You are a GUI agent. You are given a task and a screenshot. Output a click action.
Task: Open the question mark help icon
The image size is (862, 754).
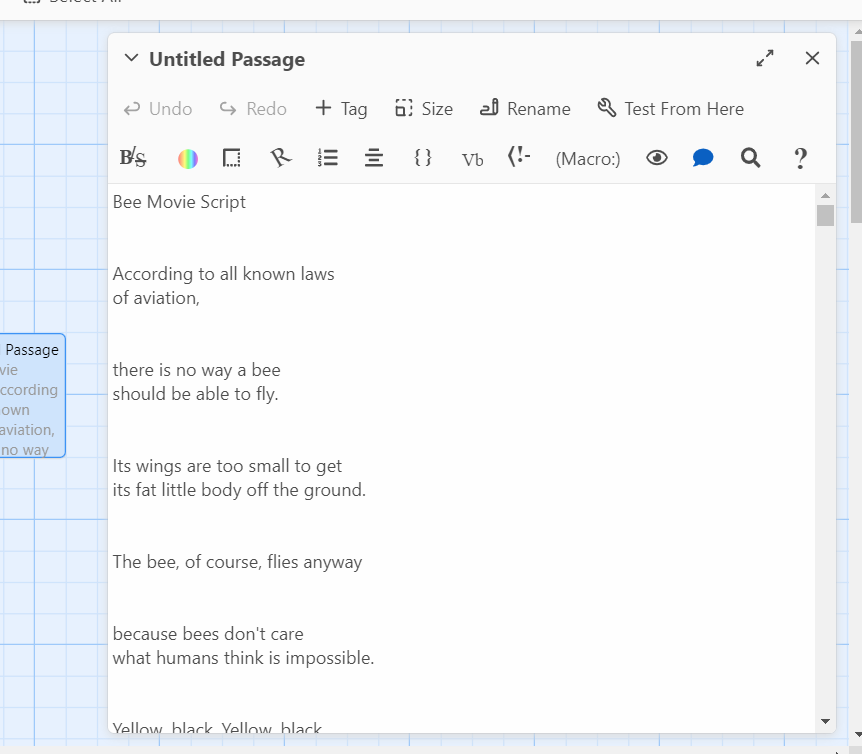coord(800,159)
